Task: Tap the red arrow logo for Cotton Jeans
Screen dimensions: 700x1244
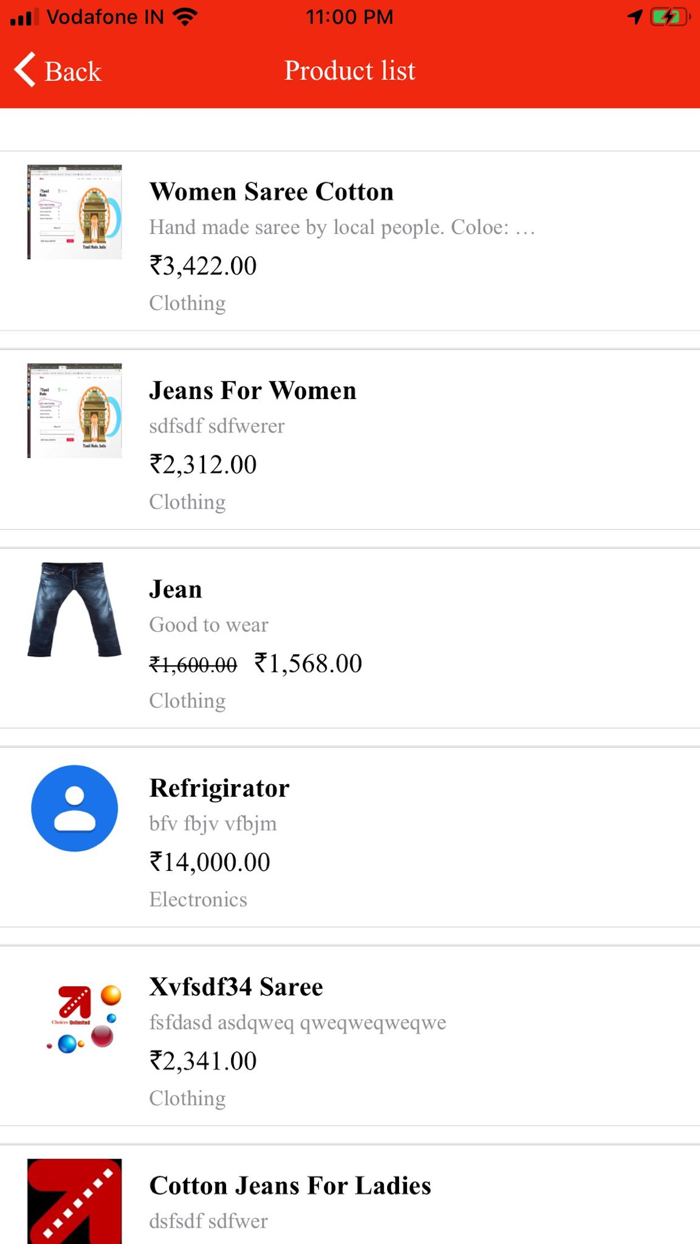Action: [x=74, y=1202]
